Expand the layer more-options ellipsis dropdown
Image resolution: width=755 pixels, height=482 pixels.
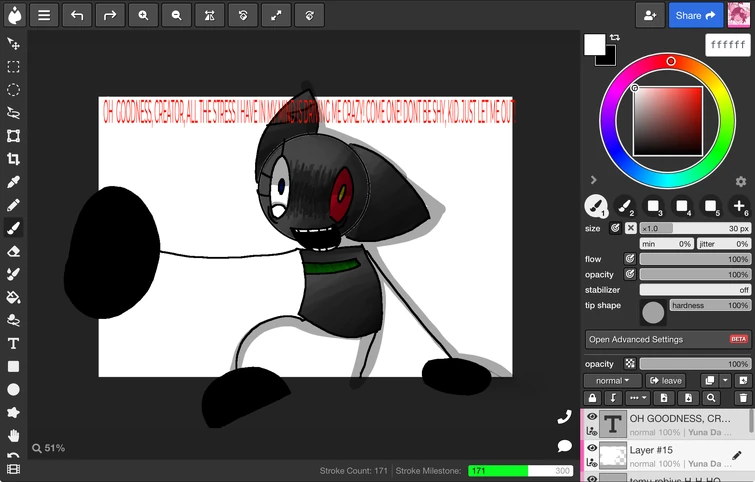tap(638, 398)
